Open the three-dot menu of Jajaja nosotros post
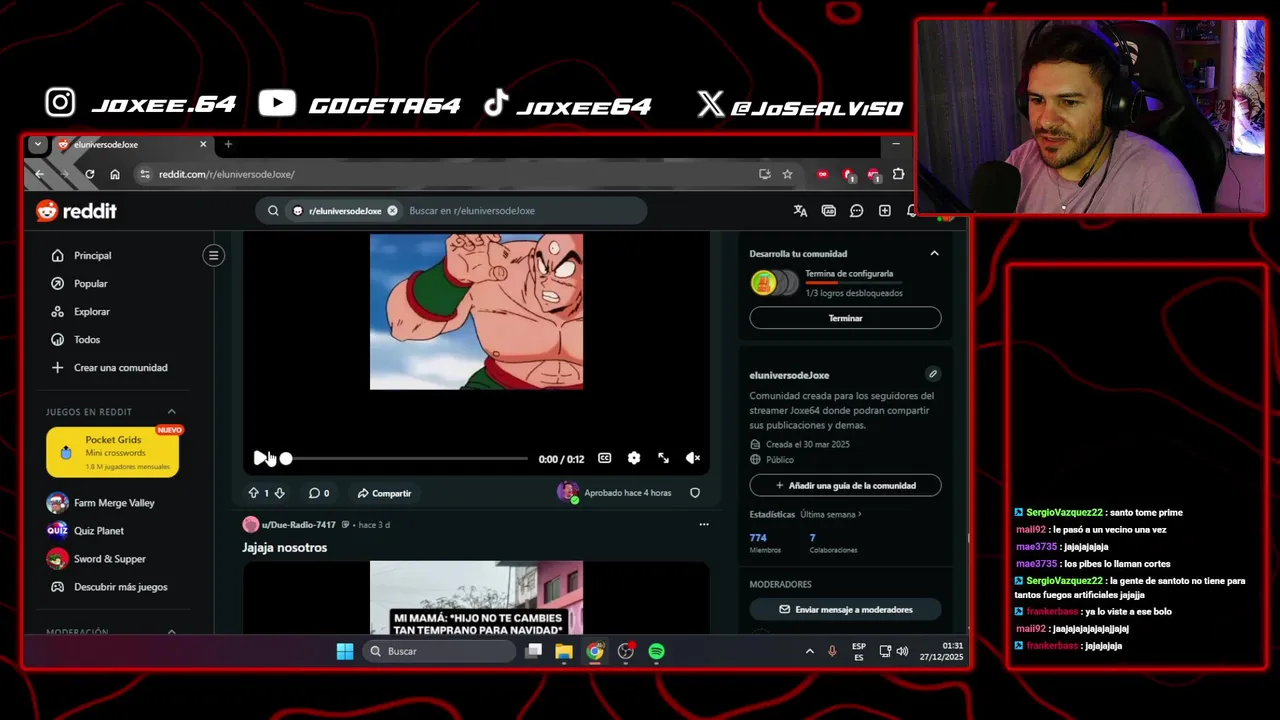The height and width of the screenshot is (720, 1280). (703, 524)
